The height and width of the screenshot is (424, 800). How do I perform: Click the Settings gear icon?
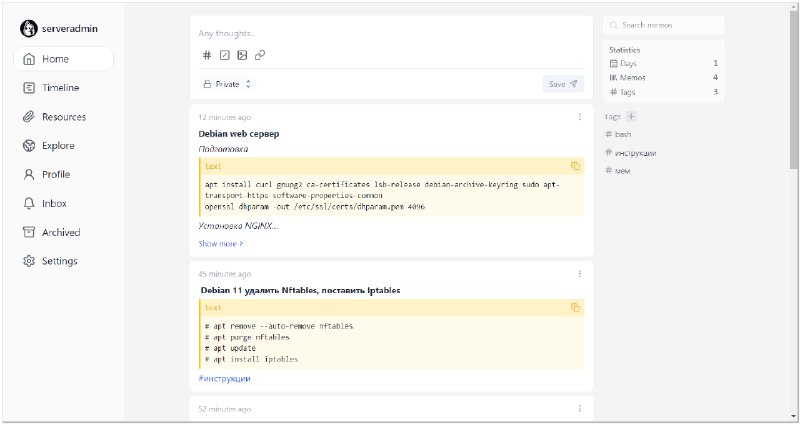(x=29, y=261)
